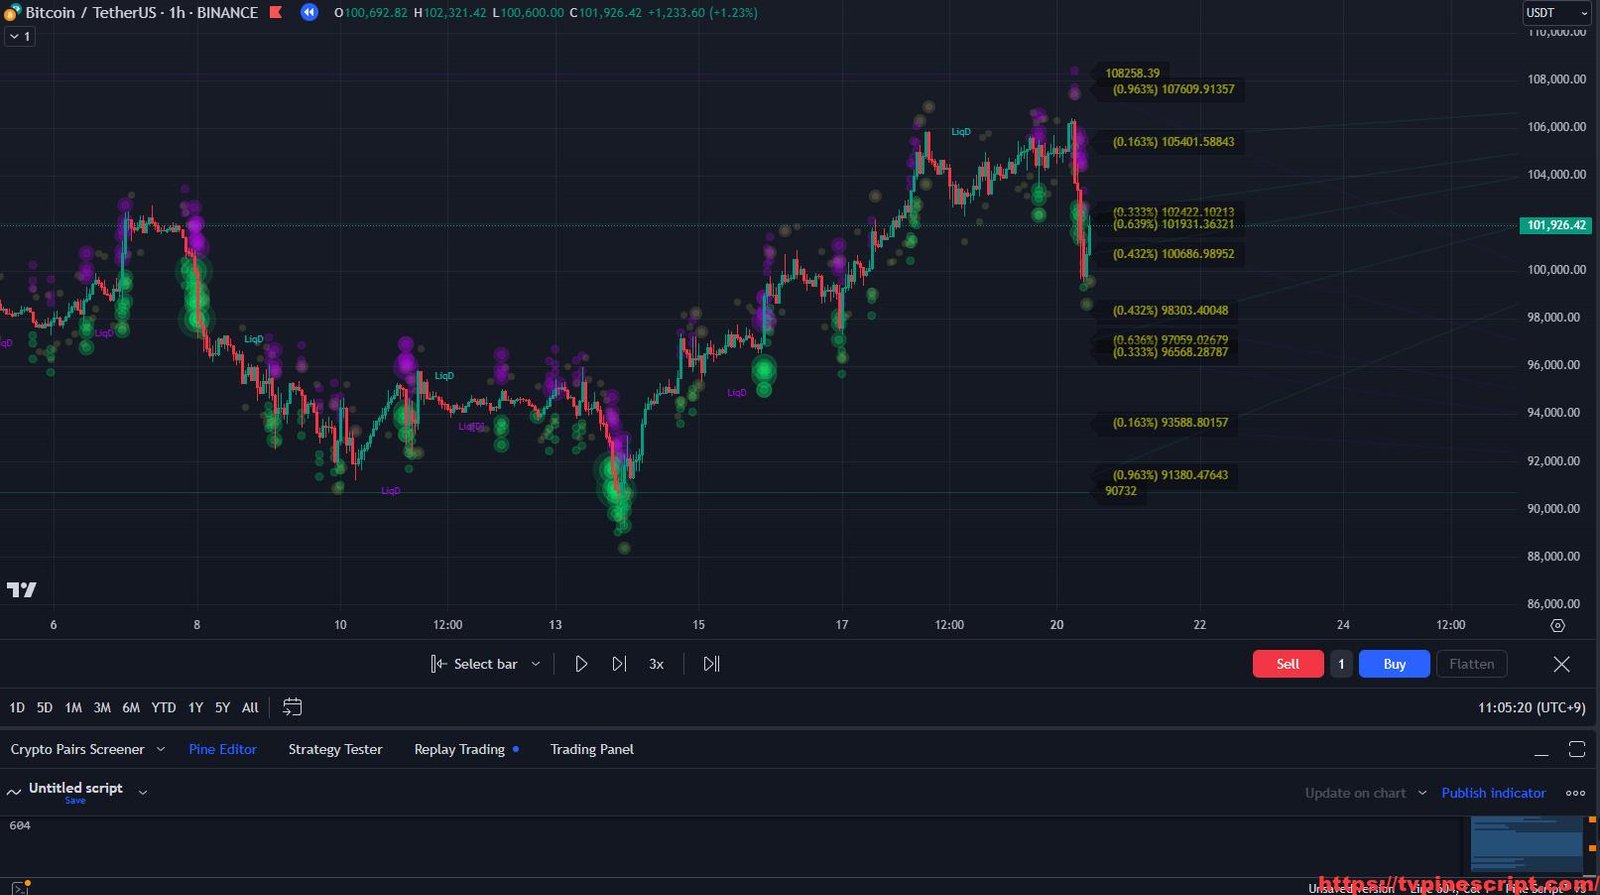Open the Pine Editor more options menu

pos(1576,793)
